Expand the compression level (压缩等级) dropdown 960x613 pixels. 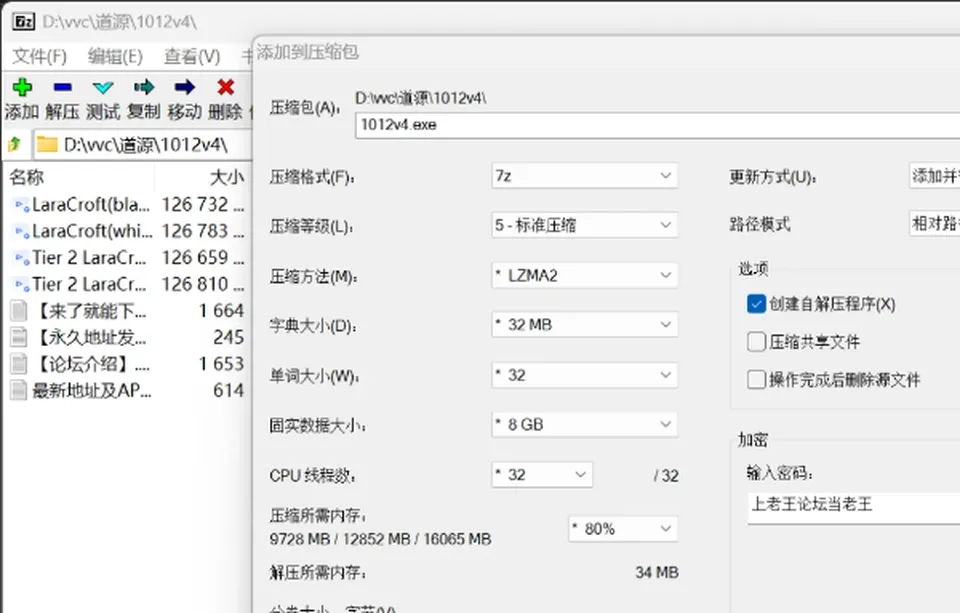click(584, 225)
